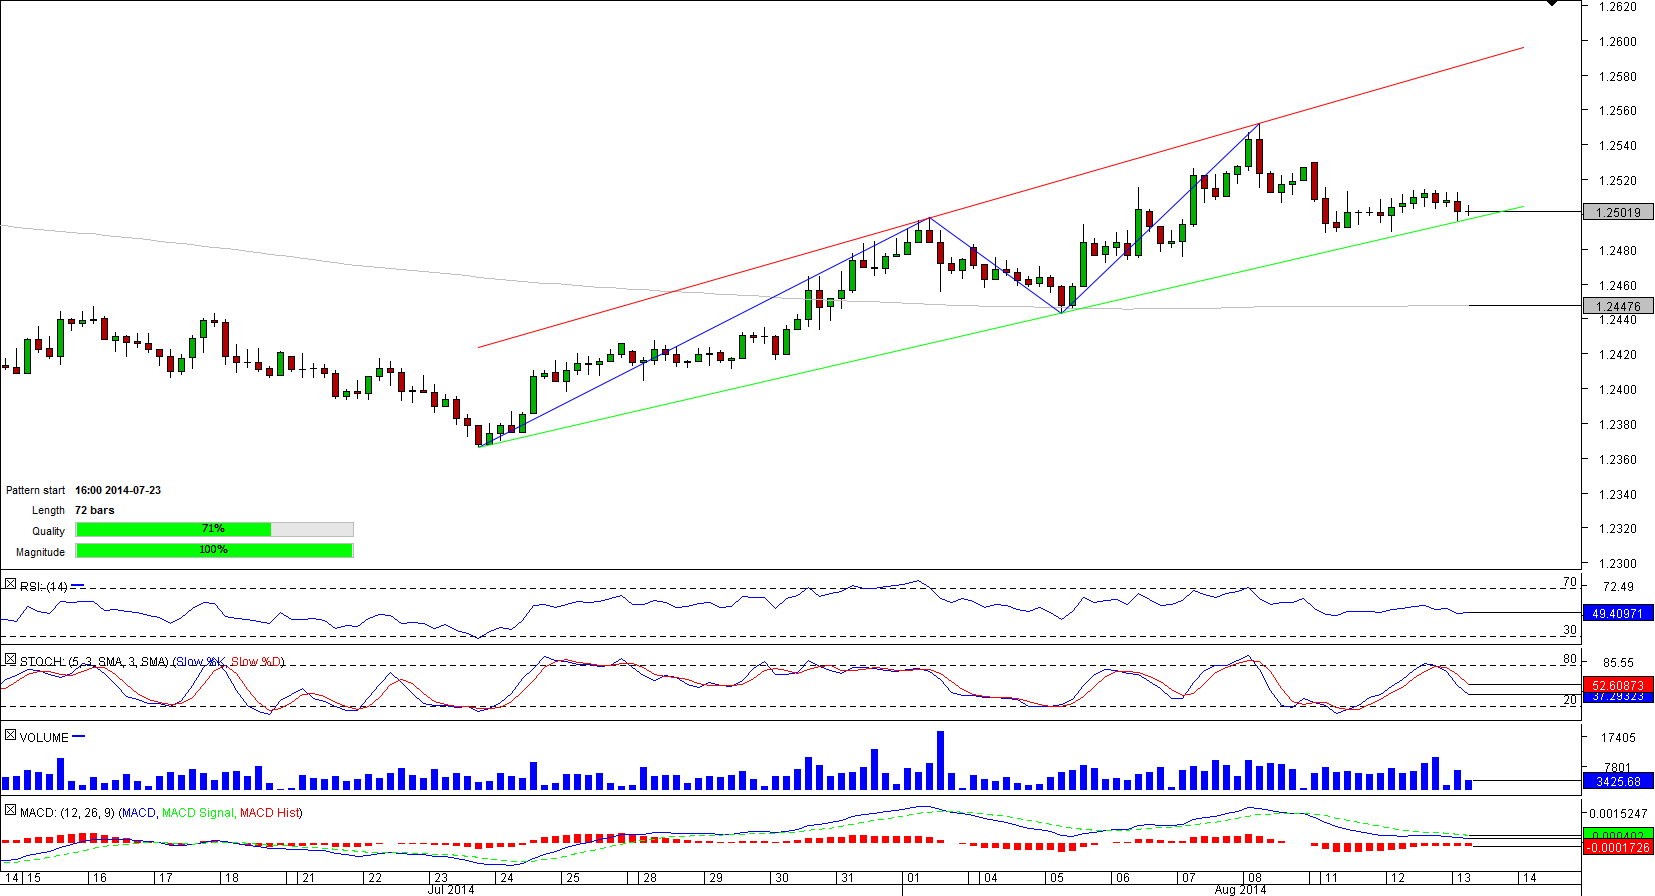Close the MACD indicator panel
Screen dimensions: 1655x896
[x=10, y=811]
